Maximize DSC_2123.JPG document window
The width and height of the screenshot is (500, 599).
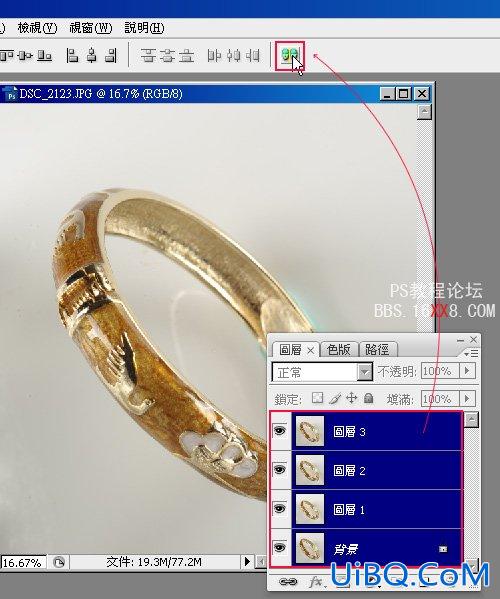(x=404, y=94)
